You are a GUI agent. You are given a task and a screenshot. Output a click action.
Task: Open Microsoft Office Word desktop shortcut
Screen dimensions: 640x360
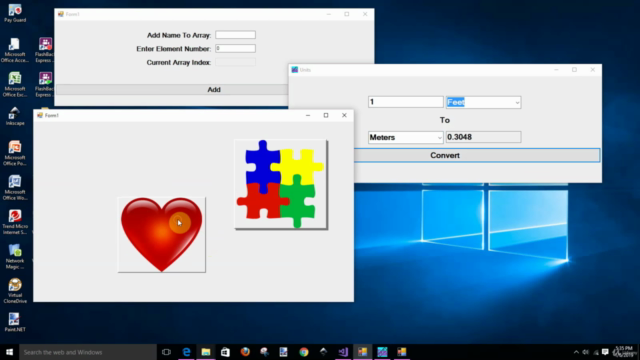tap(15, 188)
